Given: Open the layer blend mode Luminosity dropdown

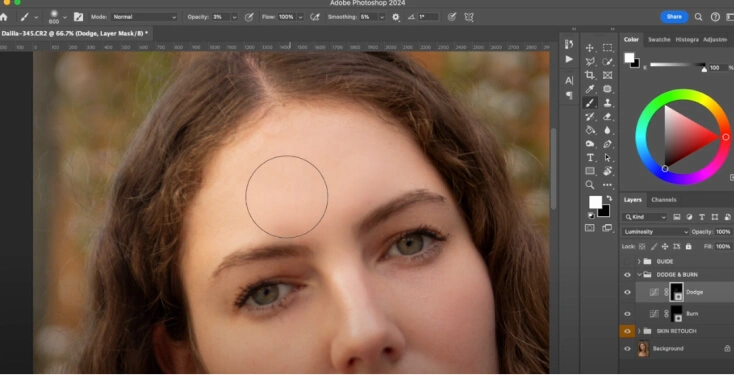Looking at the screenshot, I should pos(655,232).
